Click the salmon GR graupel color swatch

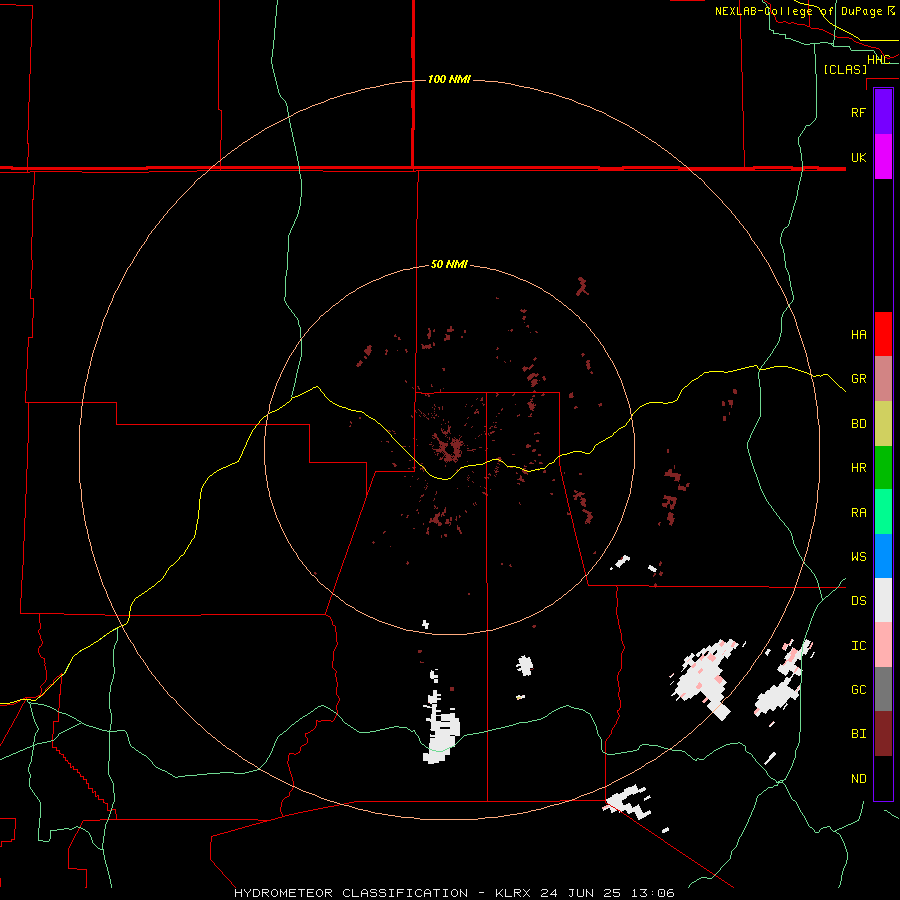883,379
